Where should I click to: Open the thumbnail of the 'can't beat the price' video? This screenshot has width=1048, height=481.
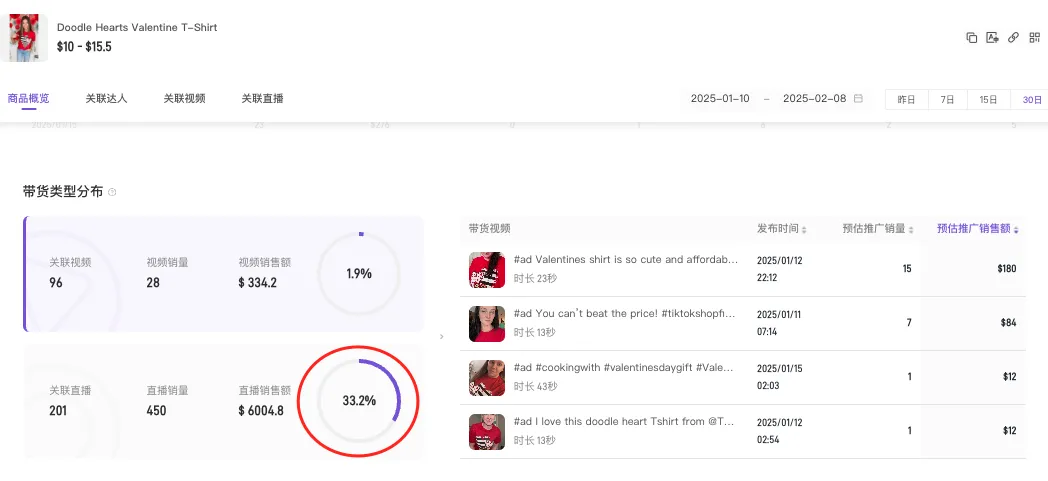pos(487,323)
